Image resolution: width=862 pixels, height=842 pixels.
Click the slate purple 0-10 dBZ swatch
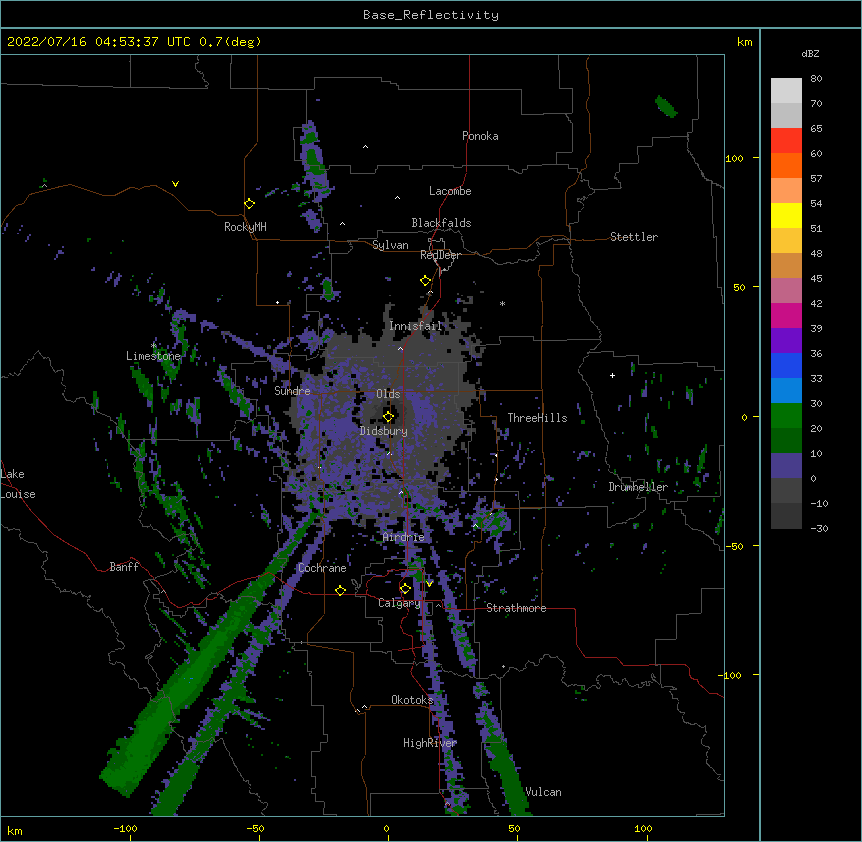tap(786, 466)
